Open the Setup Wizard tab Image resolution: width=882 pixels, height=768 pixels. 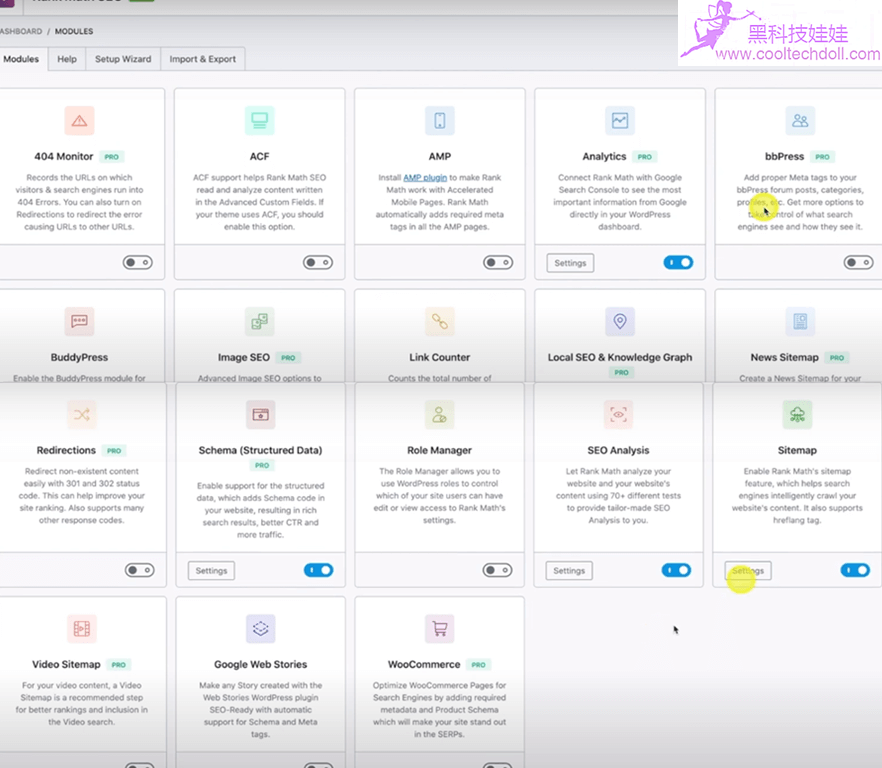point(123,59)
